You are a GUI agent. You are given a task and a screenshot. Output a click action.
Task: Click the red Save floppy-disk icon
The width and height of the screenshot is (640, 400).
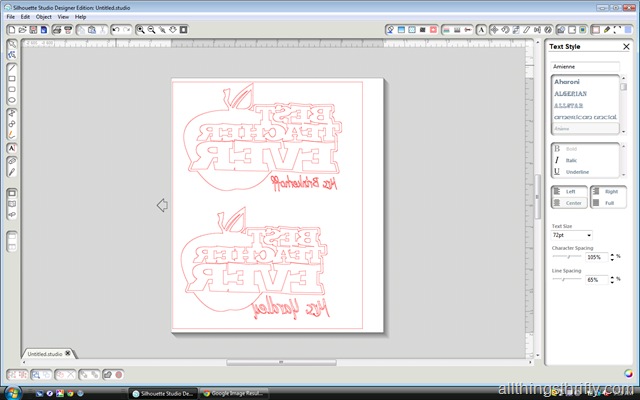[x=33, y=30]
